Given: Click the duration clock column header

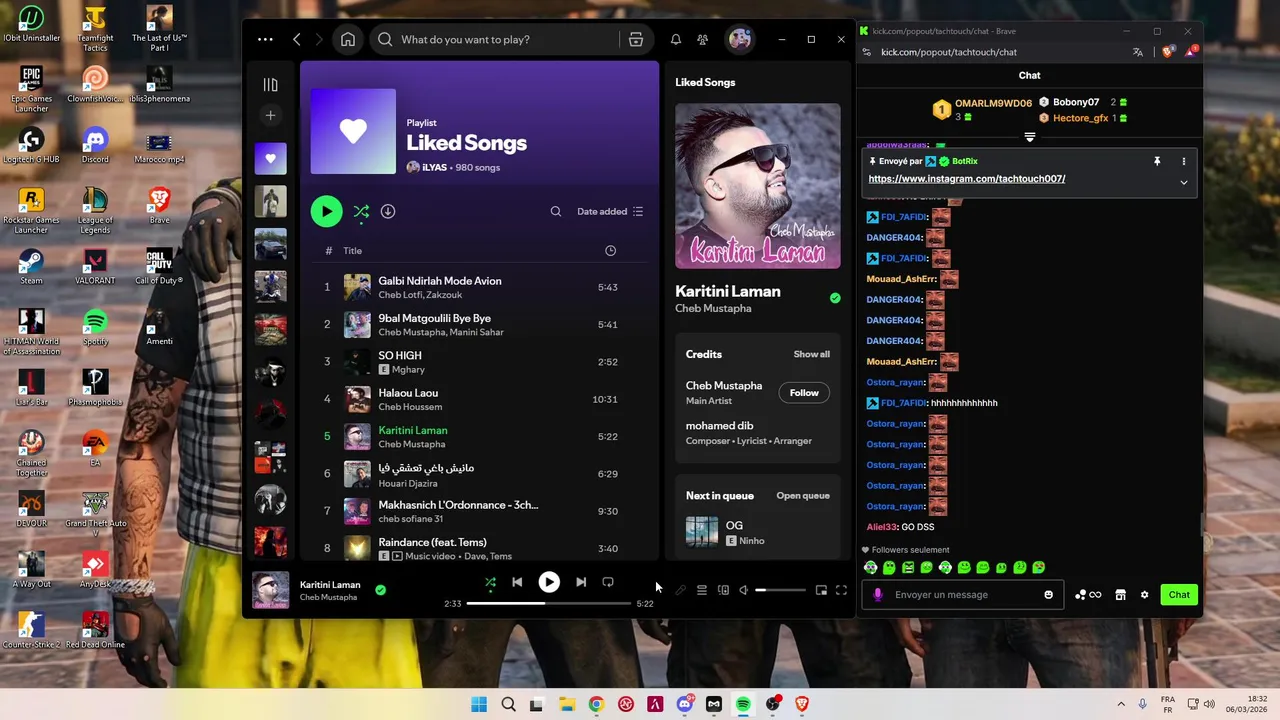Looking at the screenshot, I should [x=610, y=251].
